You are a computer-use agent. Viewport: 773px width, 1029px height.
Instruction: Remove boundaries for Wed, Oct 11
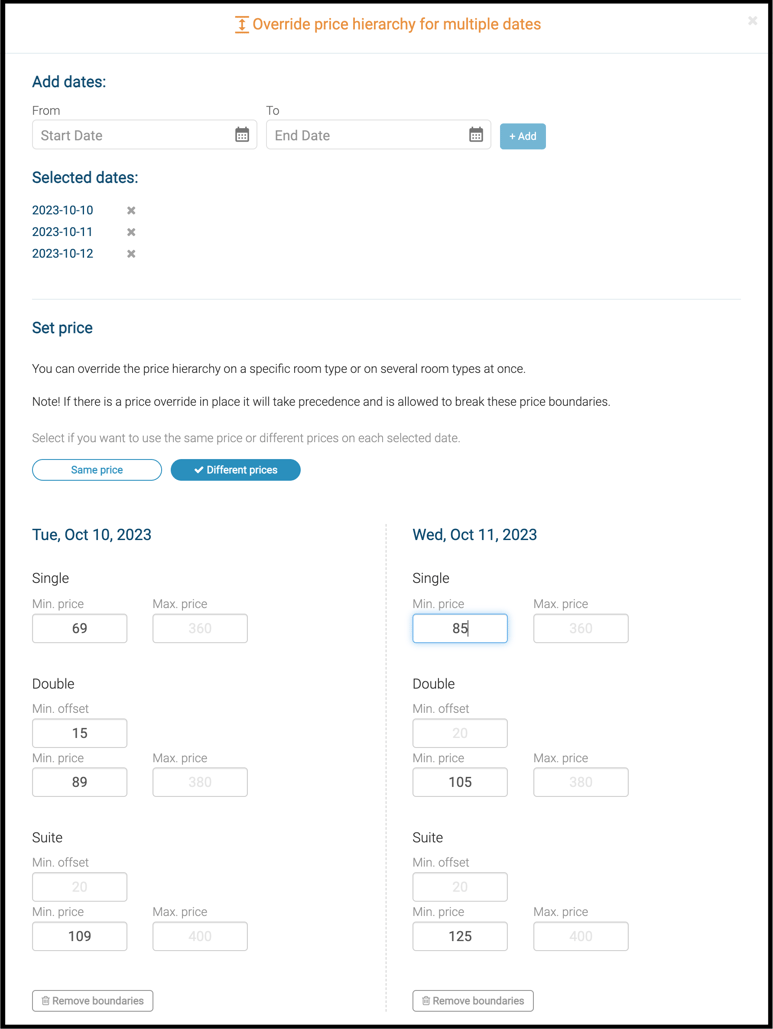pos(473,1000)
